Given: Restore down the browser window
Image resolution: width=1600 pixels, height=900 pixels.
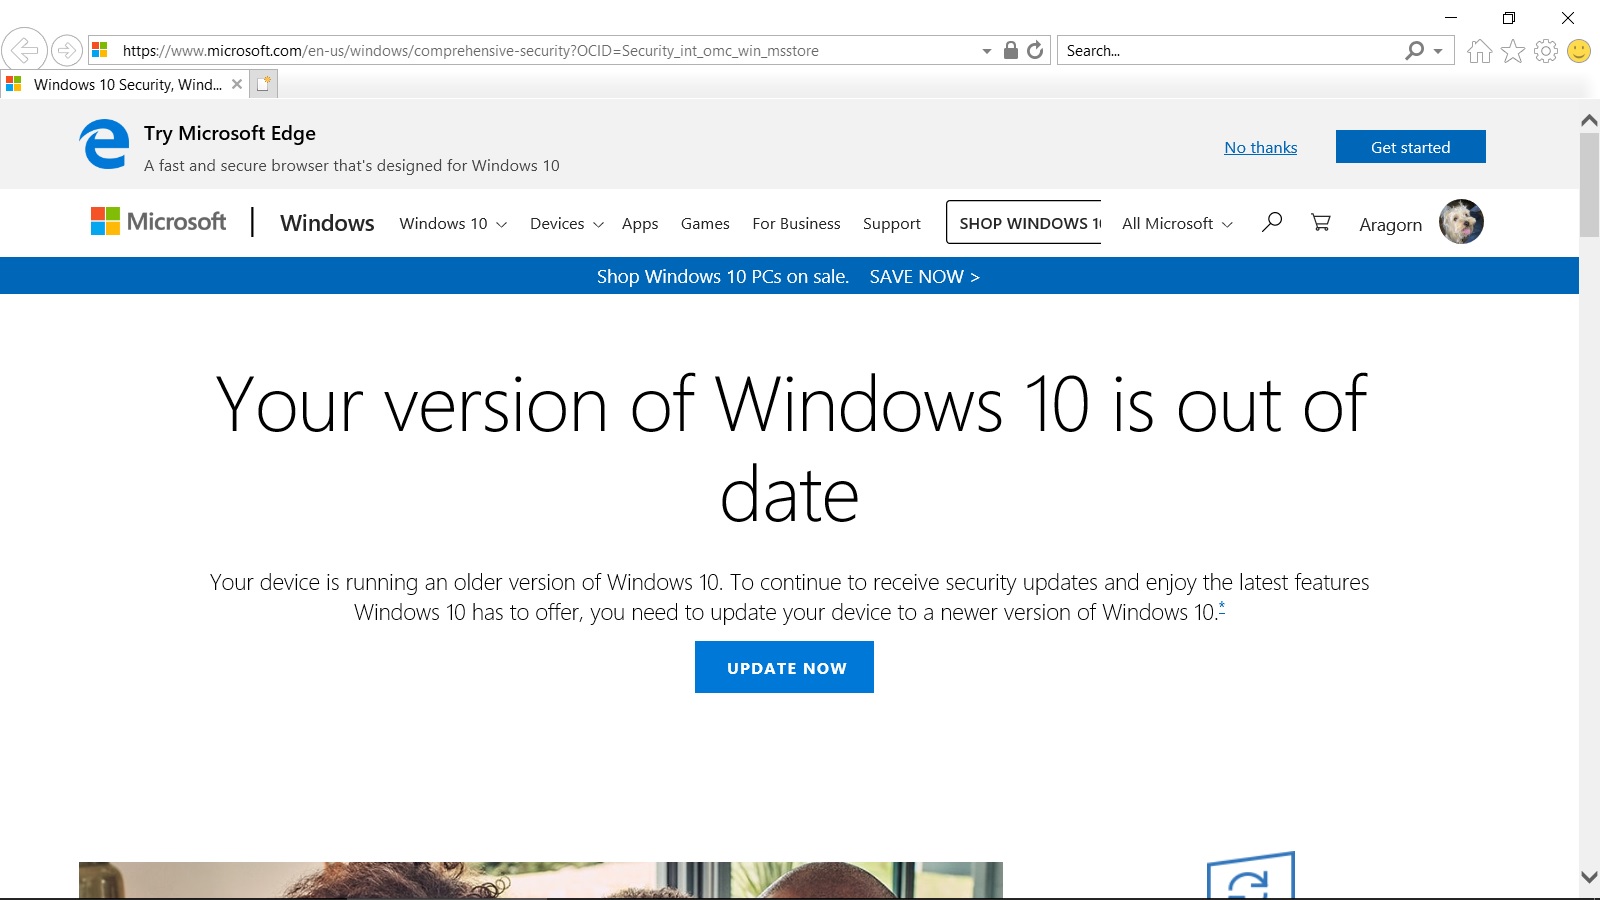Looking at the screenshot, I should pos(1509,18).
